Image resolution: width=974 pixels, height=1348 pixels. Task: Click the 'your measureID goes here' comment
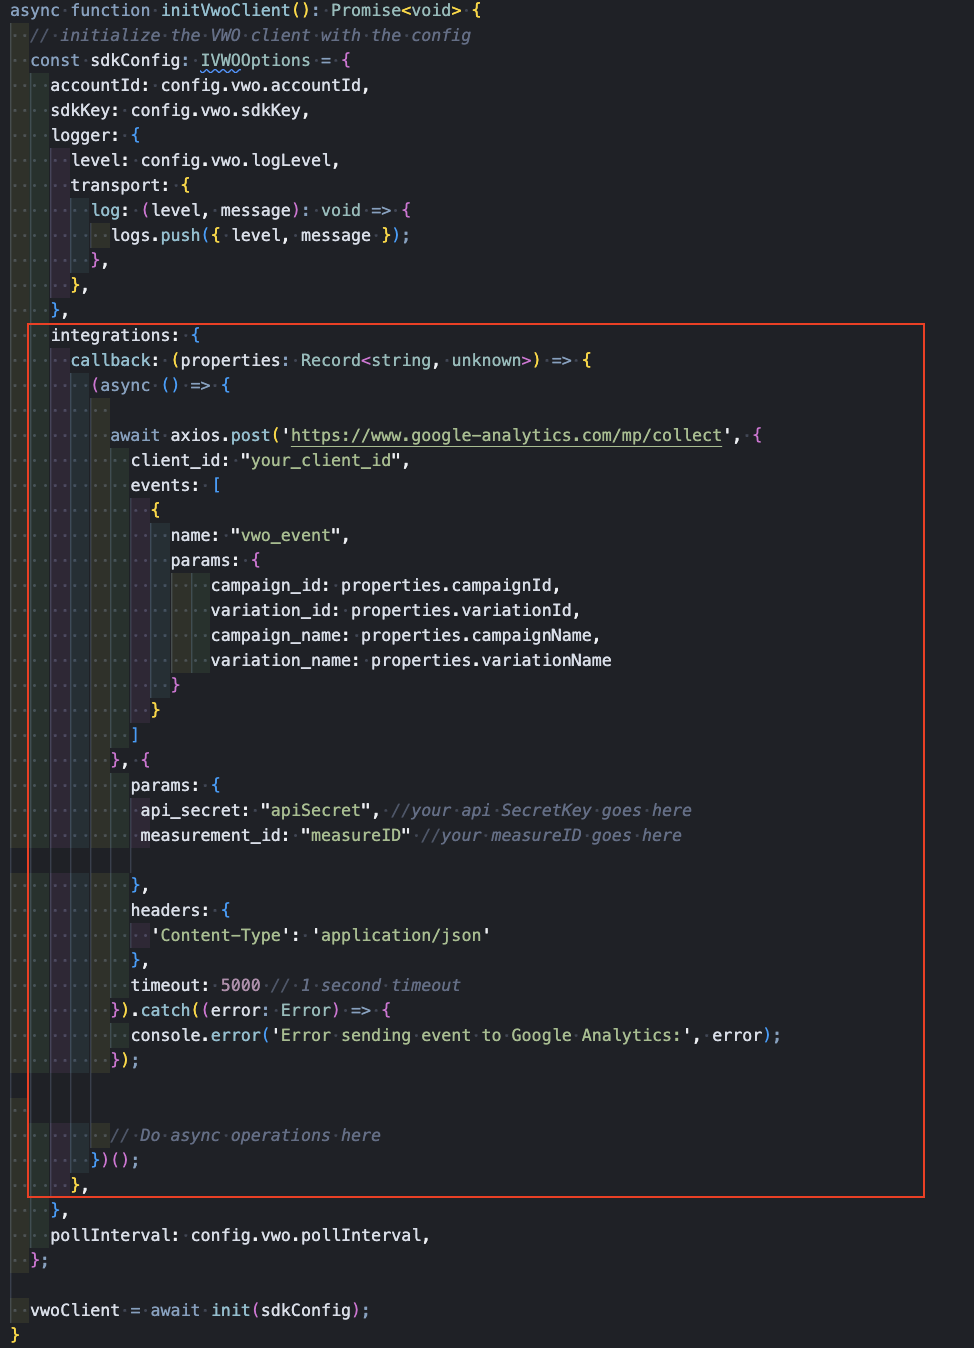click(551, 835)
